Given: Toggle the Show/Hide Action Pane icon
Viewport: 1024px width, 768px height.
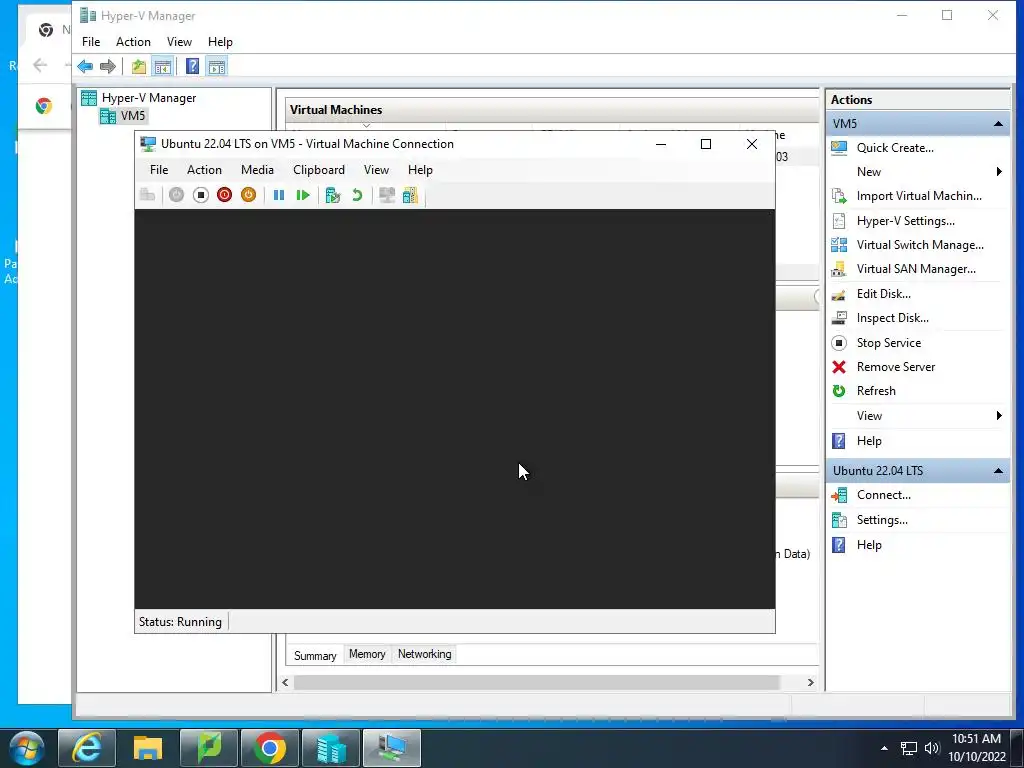Looking at the screenshot, I should click(x=217, y=66).
